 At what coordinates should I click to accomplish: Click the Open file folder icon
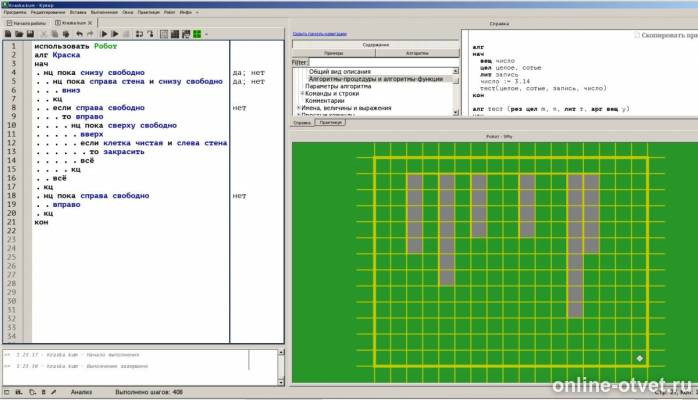point(19,34)
